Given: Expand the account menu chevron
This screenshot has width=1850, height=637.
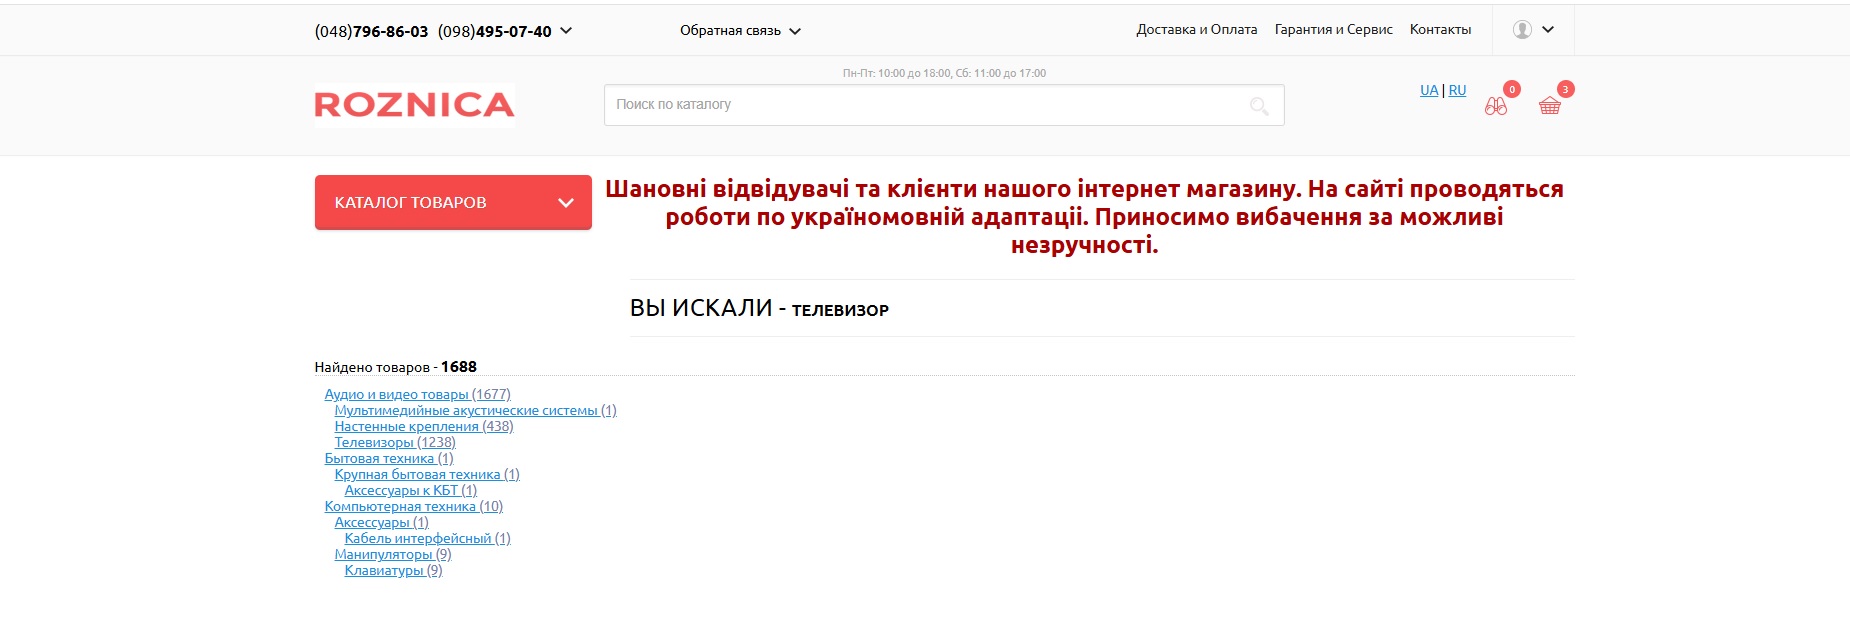Looking at the screenshot, I should 1548,30.
